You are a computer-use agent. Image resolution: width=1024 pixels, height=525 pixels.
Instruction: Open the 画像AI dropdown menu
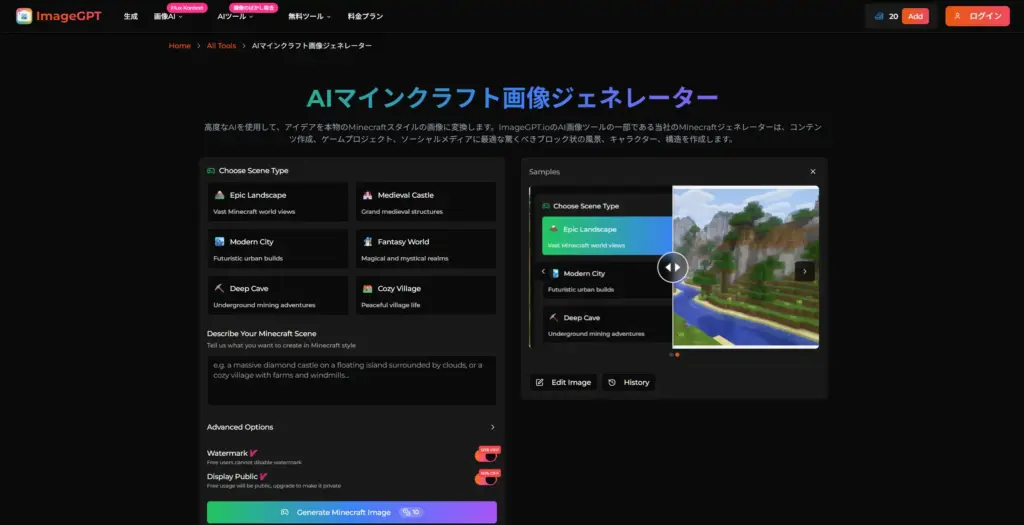(168, 16)
